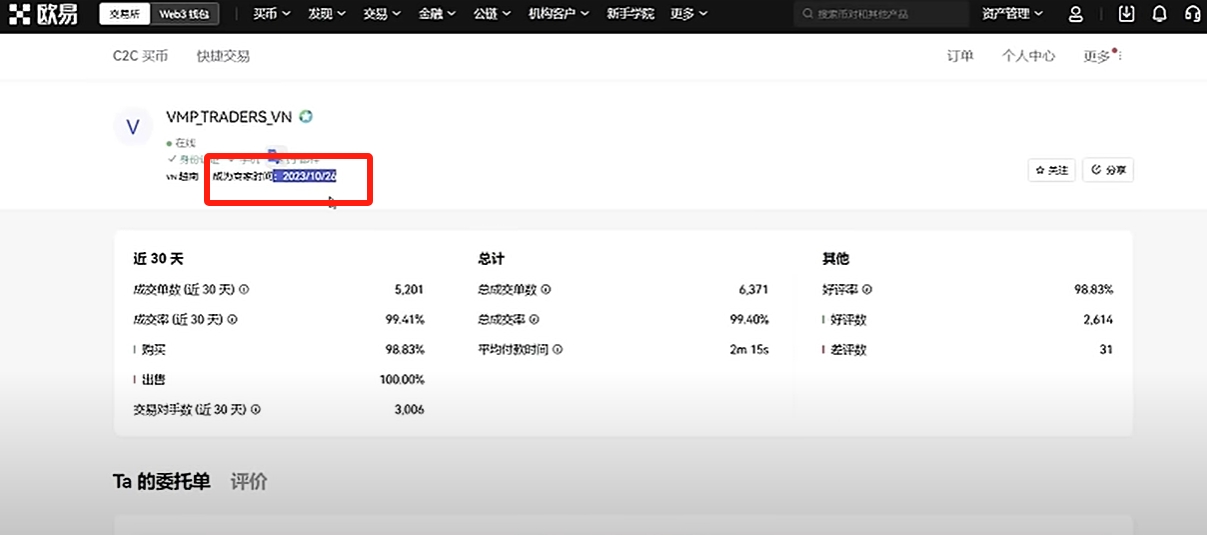The image size is (1207, 535).
Task: Click the 欧易 OKX logo
Action: (43, 14)
